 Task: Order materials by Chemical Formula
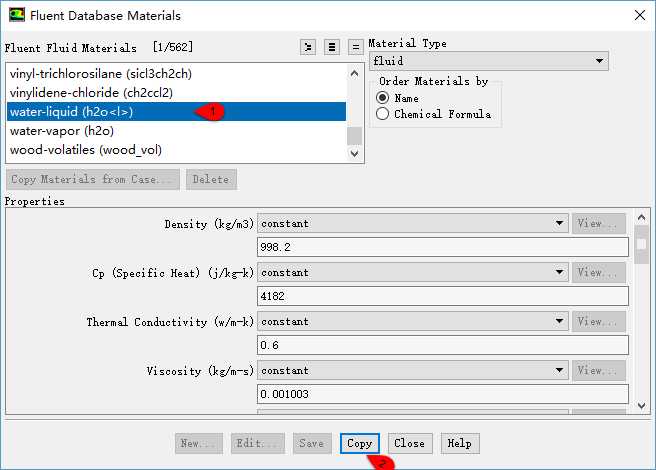tap(382, 114)
